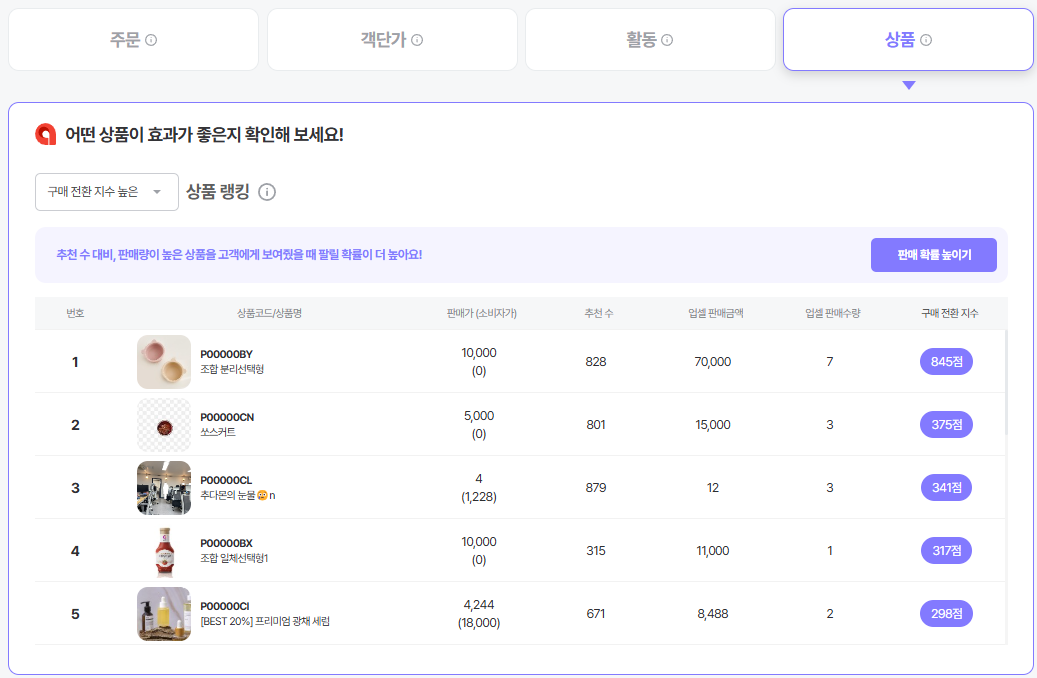This screenshot has width=1037, height=678.
Task: Open product code P00000BY
Action: point(226,354)
